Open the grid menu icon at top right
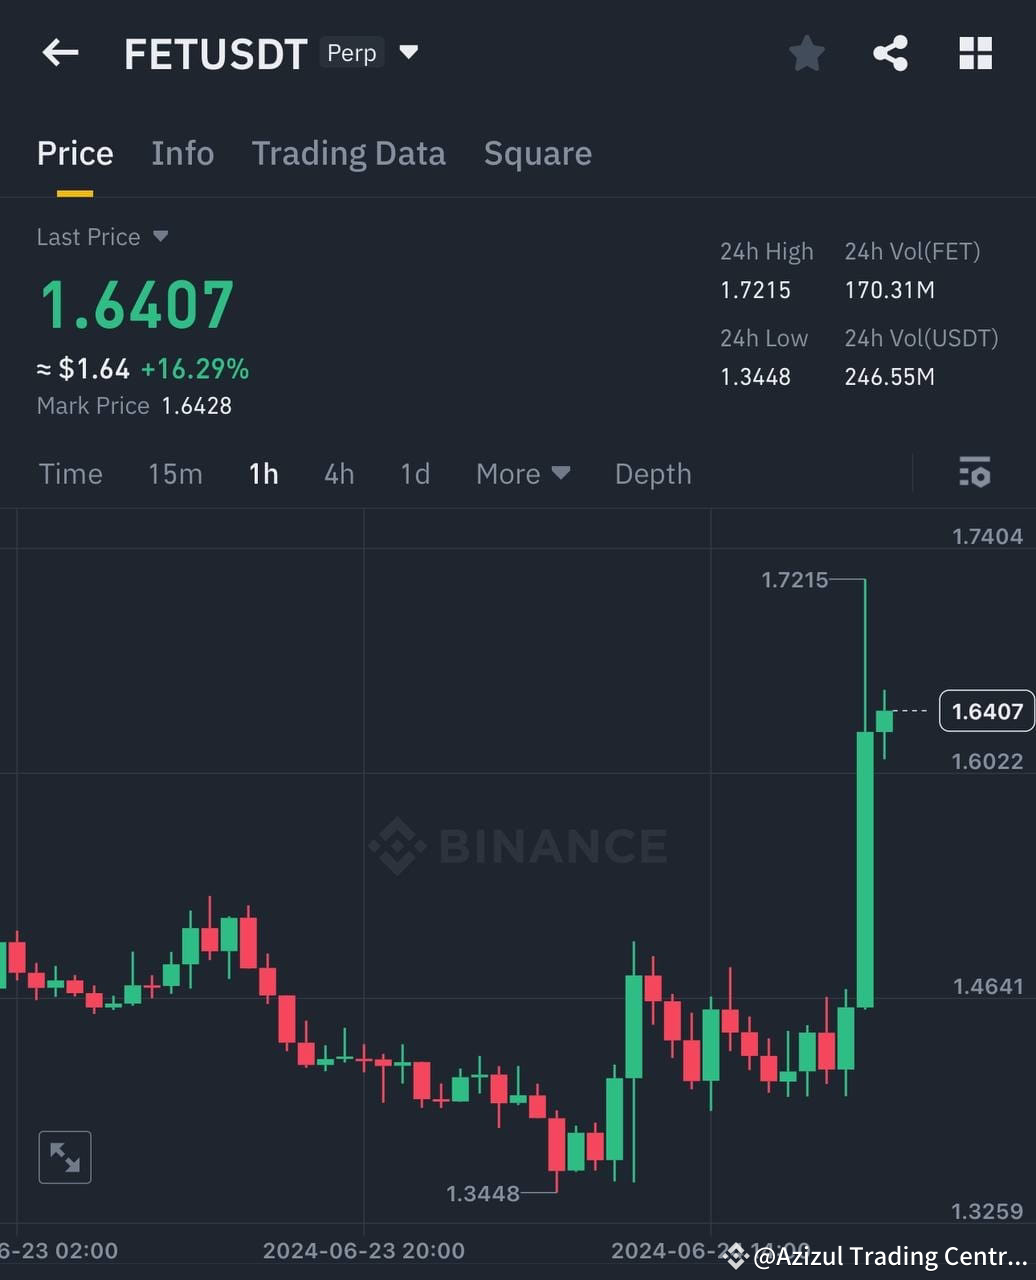The height and width of the screenshot is (1280, 1036). click(x=974, y=54)
